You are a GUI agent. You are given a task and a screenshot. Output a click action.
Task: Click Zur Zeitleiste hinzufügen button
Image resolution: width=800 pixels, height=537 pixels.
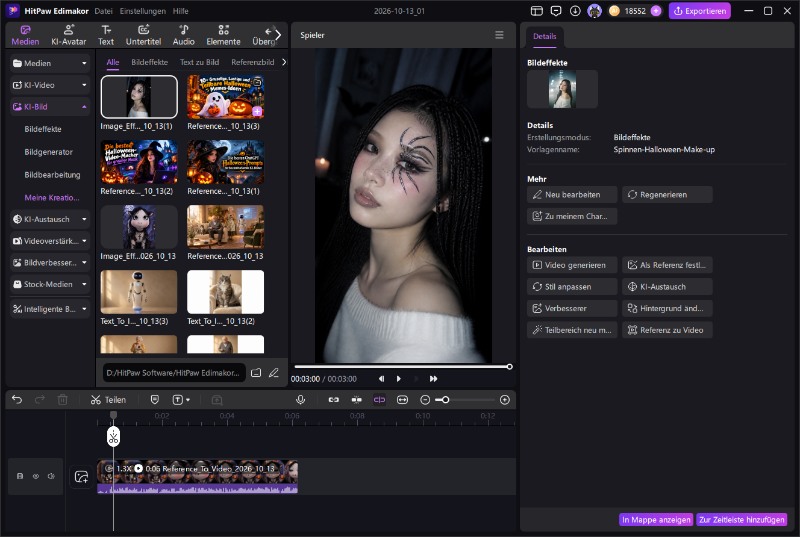coord(741,520)
